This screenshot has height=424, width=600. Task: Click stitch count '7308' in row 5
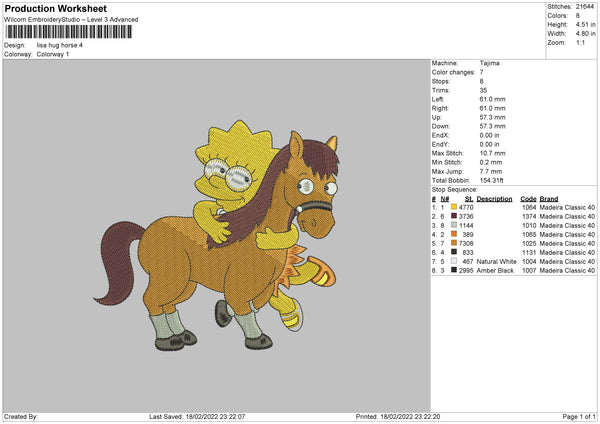(466, 243)
